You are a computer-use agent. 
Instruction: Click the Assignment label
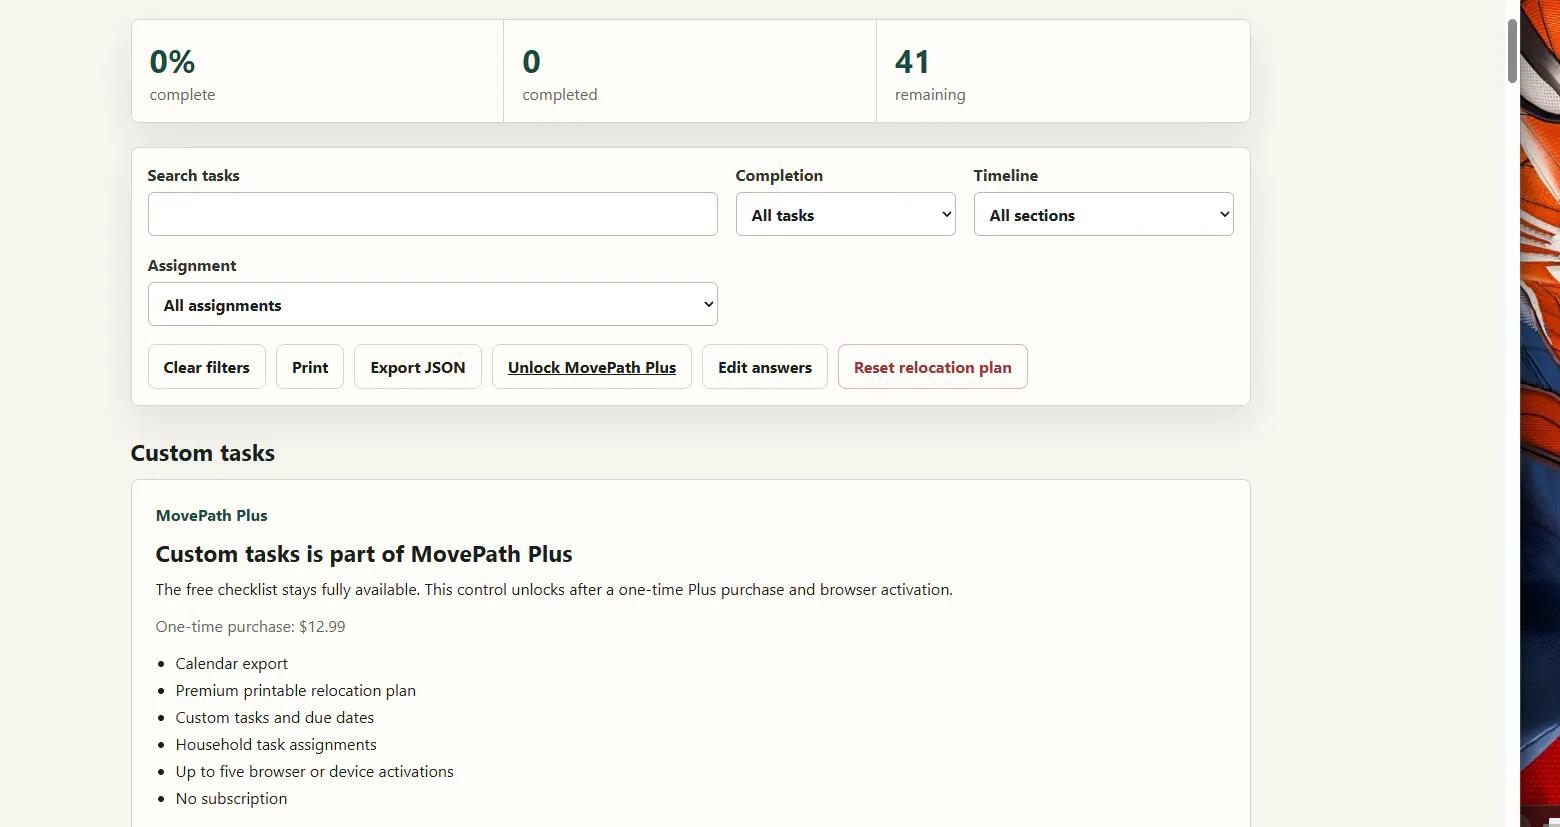pyautogui.click(x=192, y=266)
